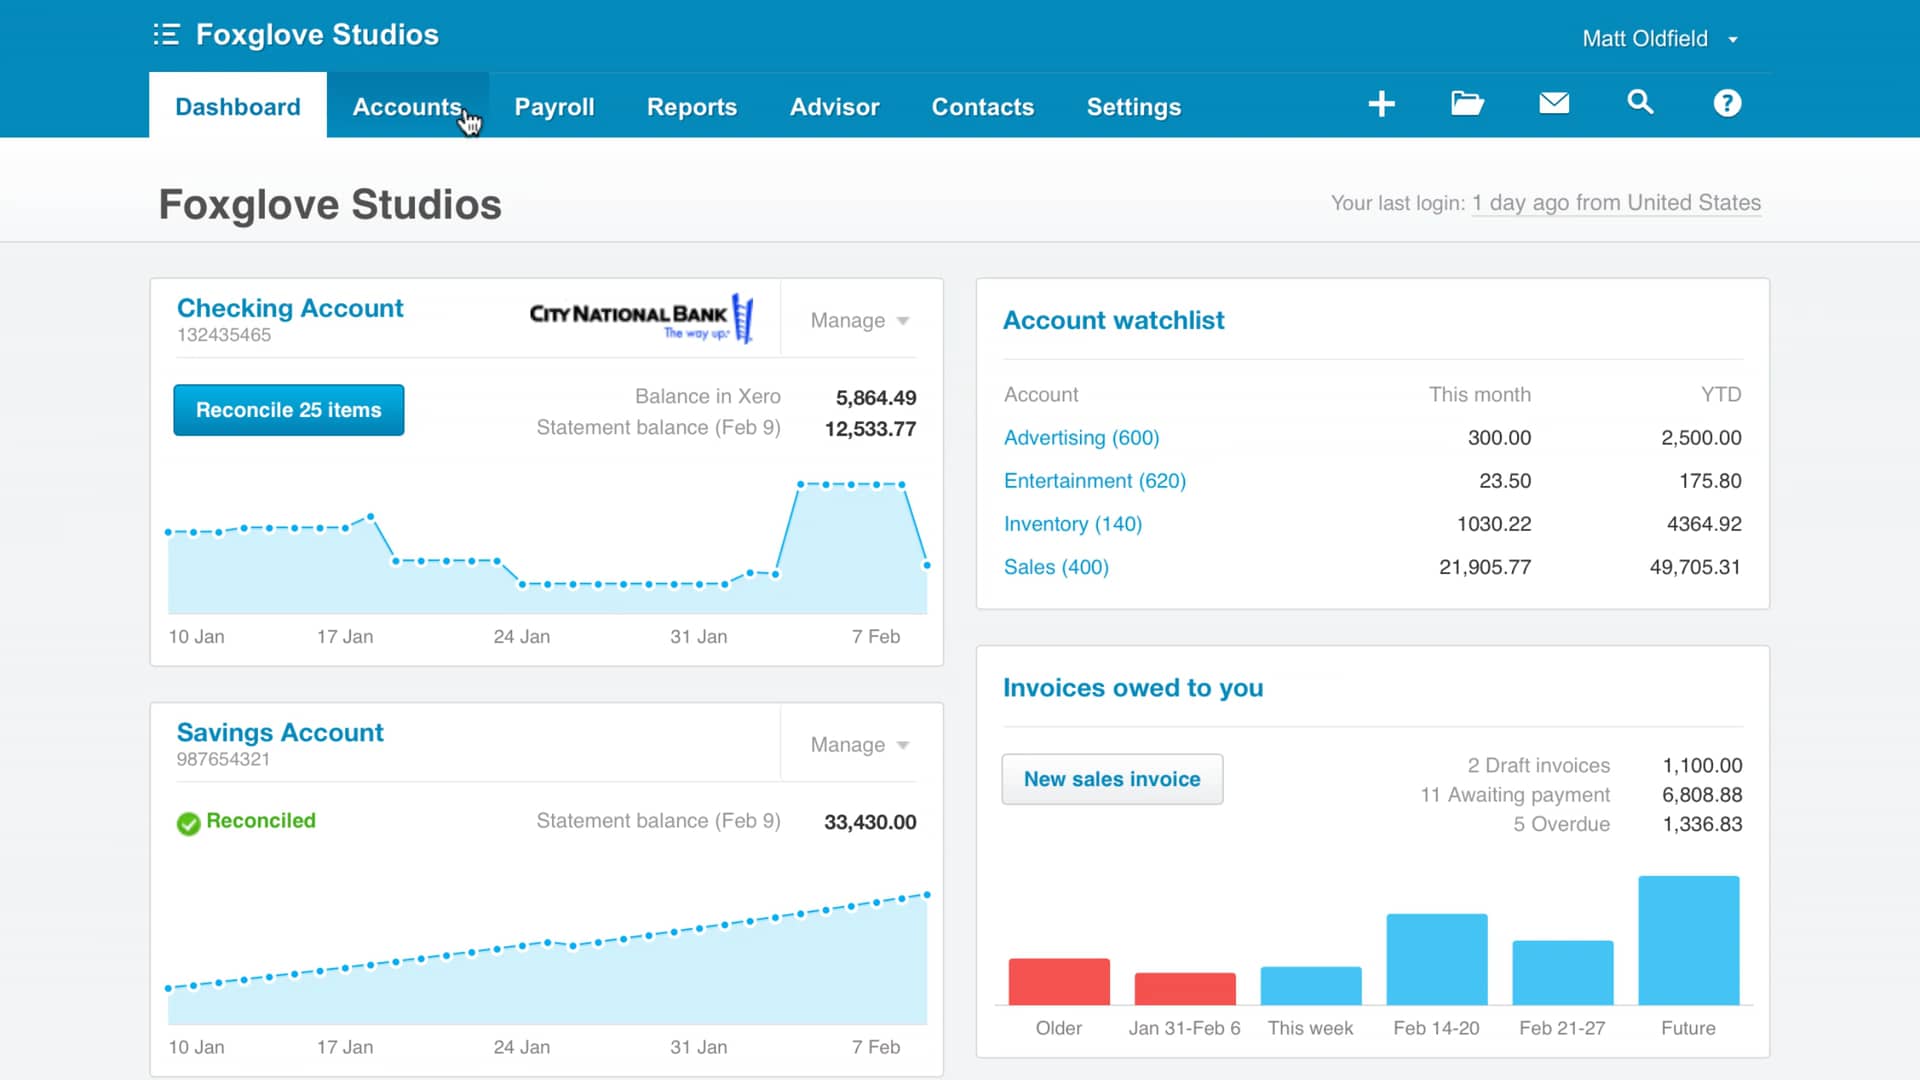The width and height of the screenshot is (1920, 1080).
Task: Select the Inventory (140) watchlist entry
Action: pos(1072,523)
